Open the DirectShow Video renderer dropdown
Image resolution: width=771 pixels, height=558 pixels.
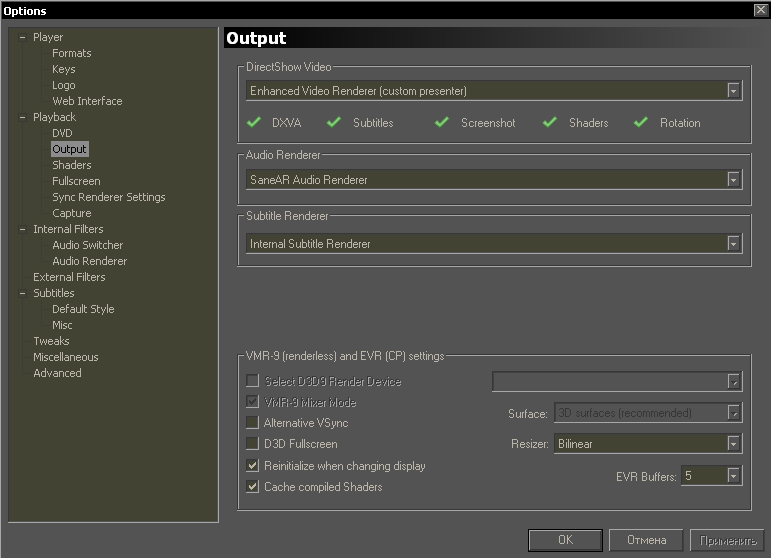[734, 91]
